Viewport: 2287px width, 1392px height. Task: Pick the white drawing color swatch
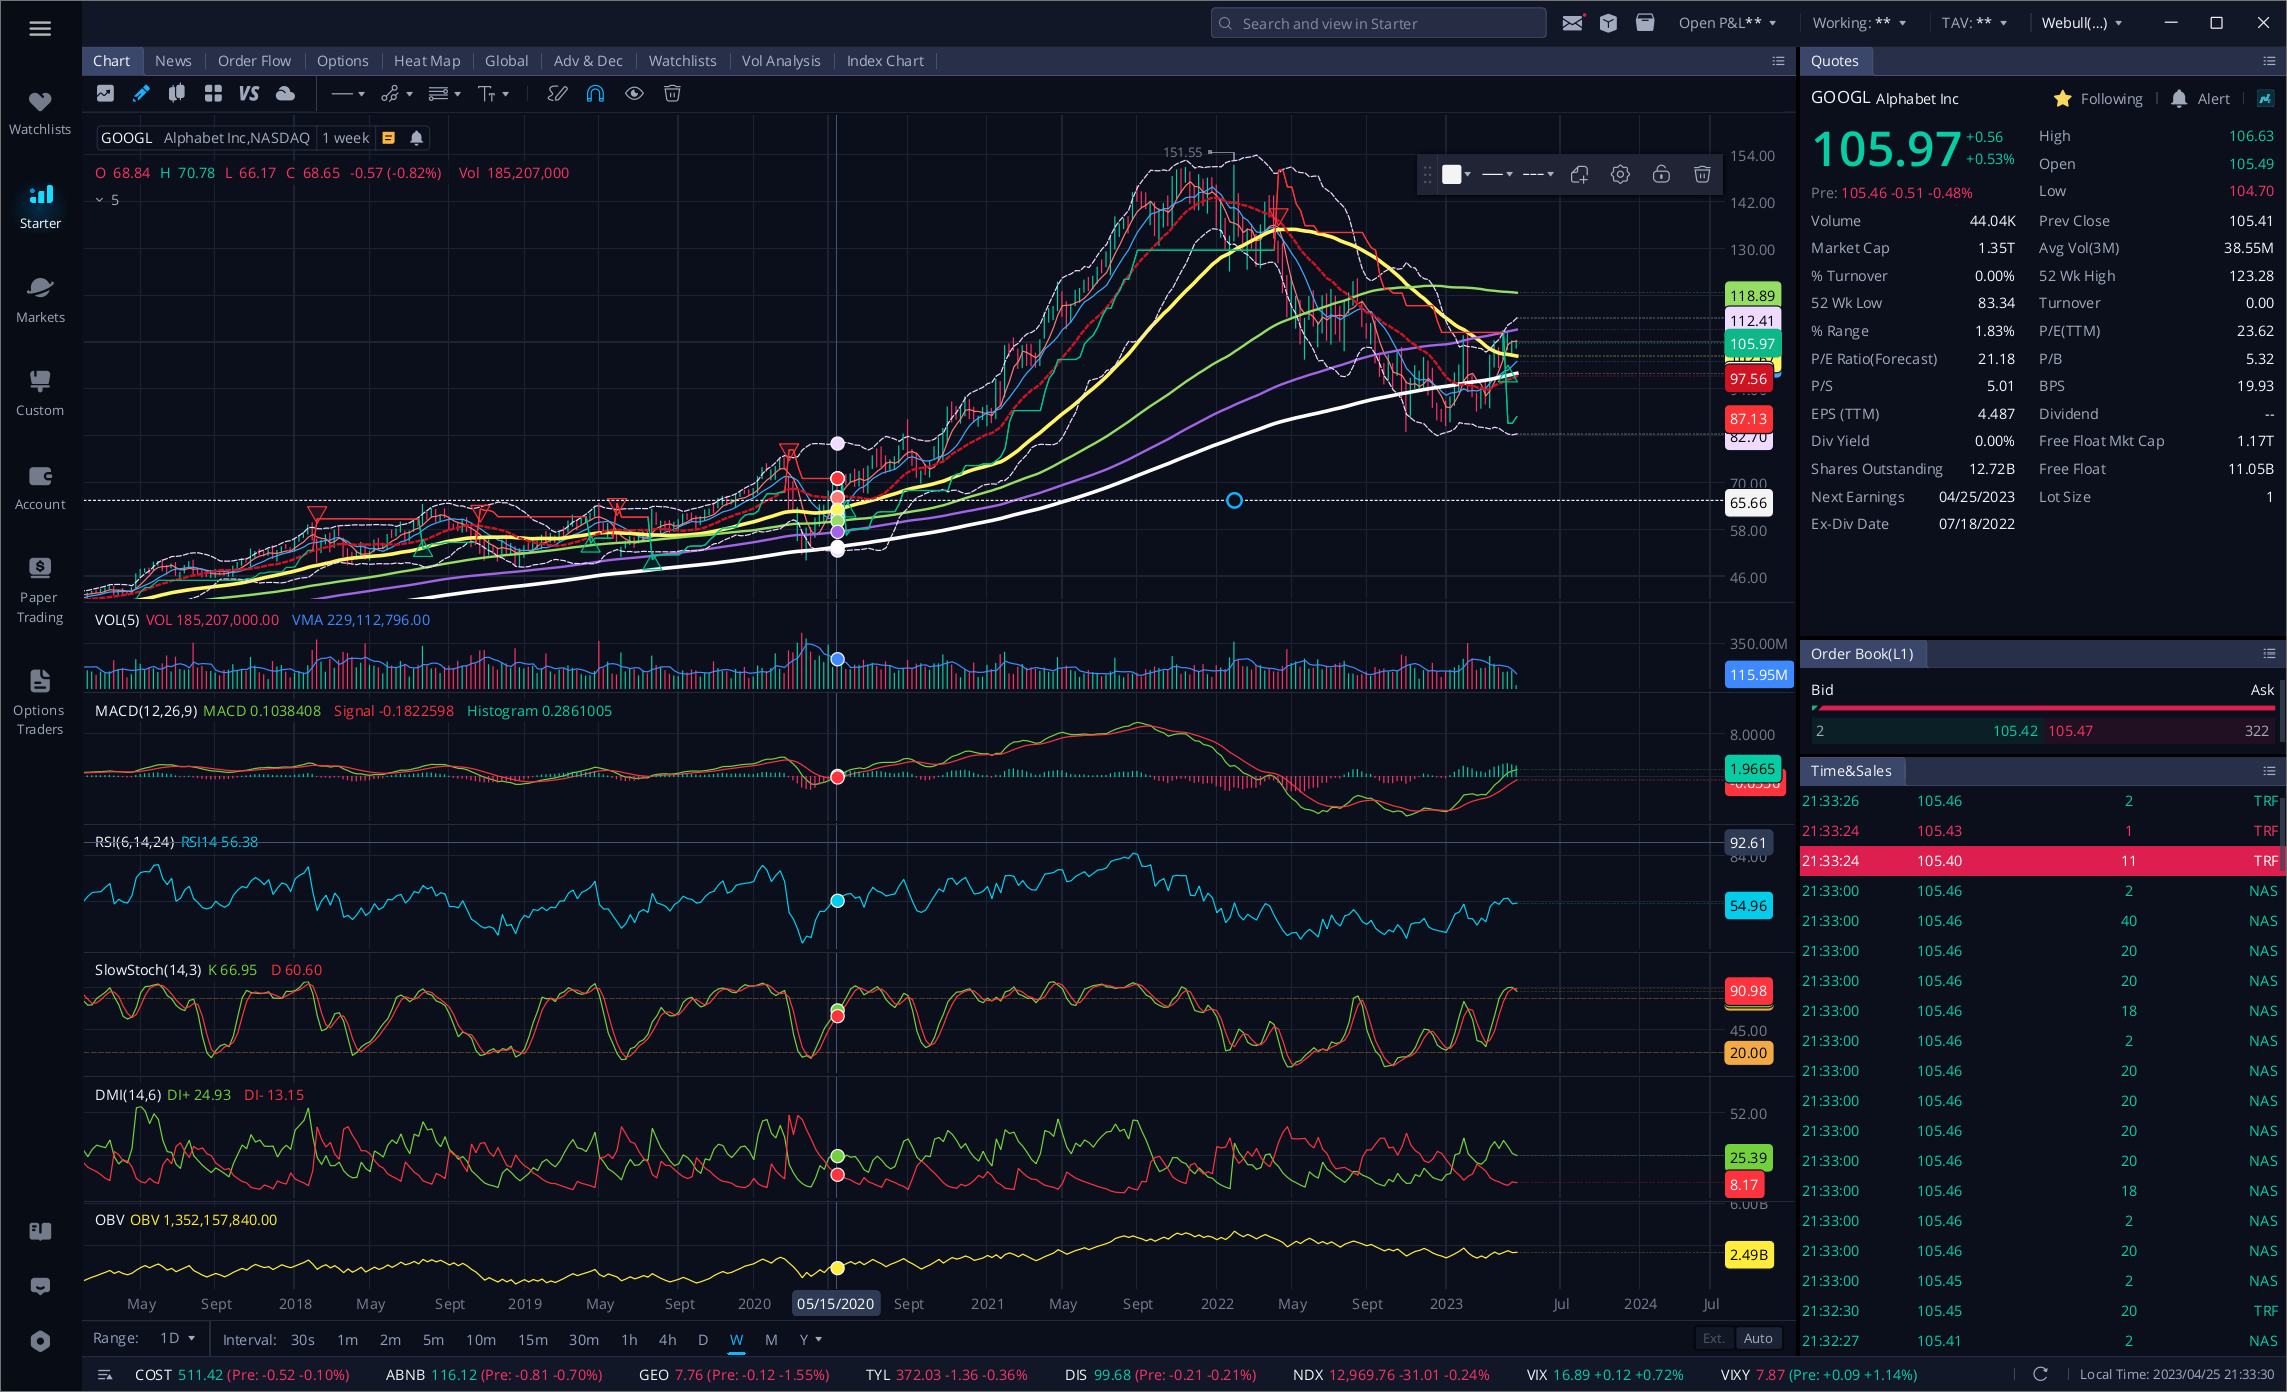1452,175
